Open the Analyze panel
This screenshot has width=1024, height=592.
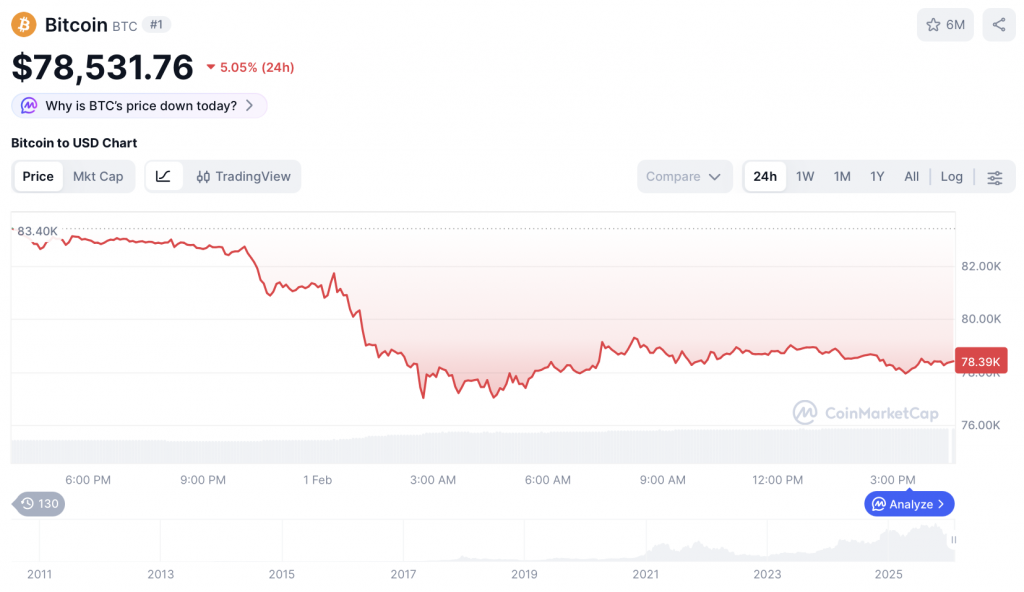pyautogui.click(x=908, y=504)
